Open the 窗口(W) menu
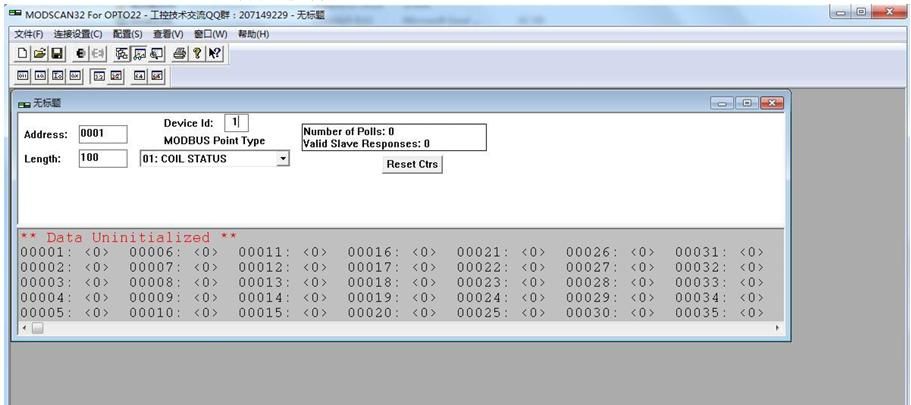Viewport: 911px width, 405px height. (x=211, y=34)
